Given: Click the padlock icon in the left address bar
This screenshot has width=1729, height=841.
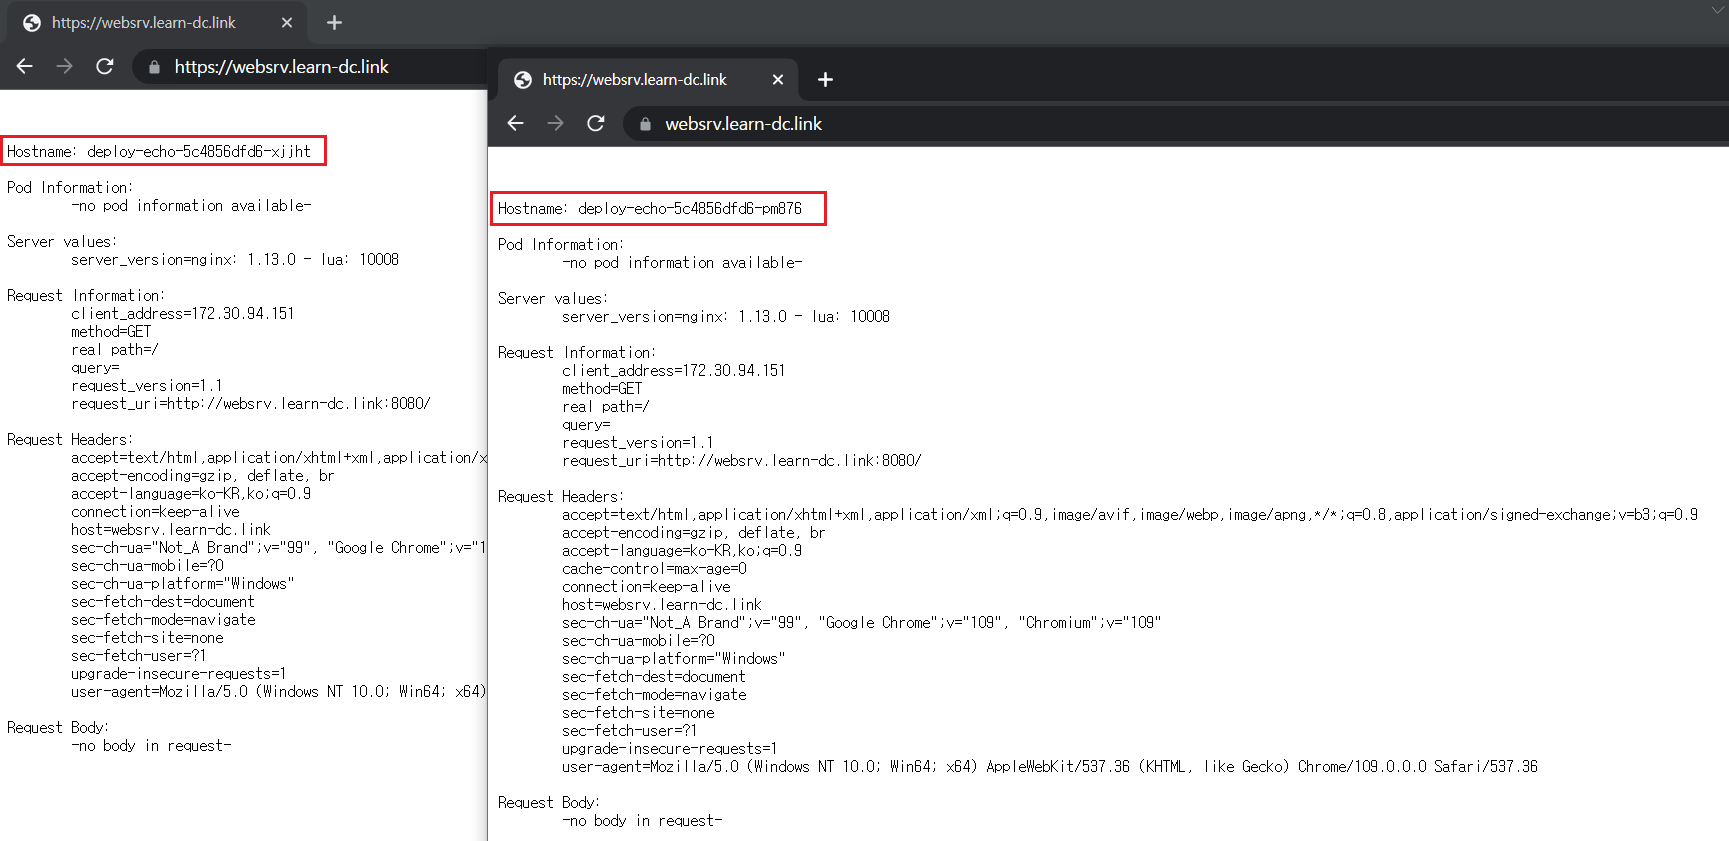Looking at the screenshot, I should [x=154, y=67].
